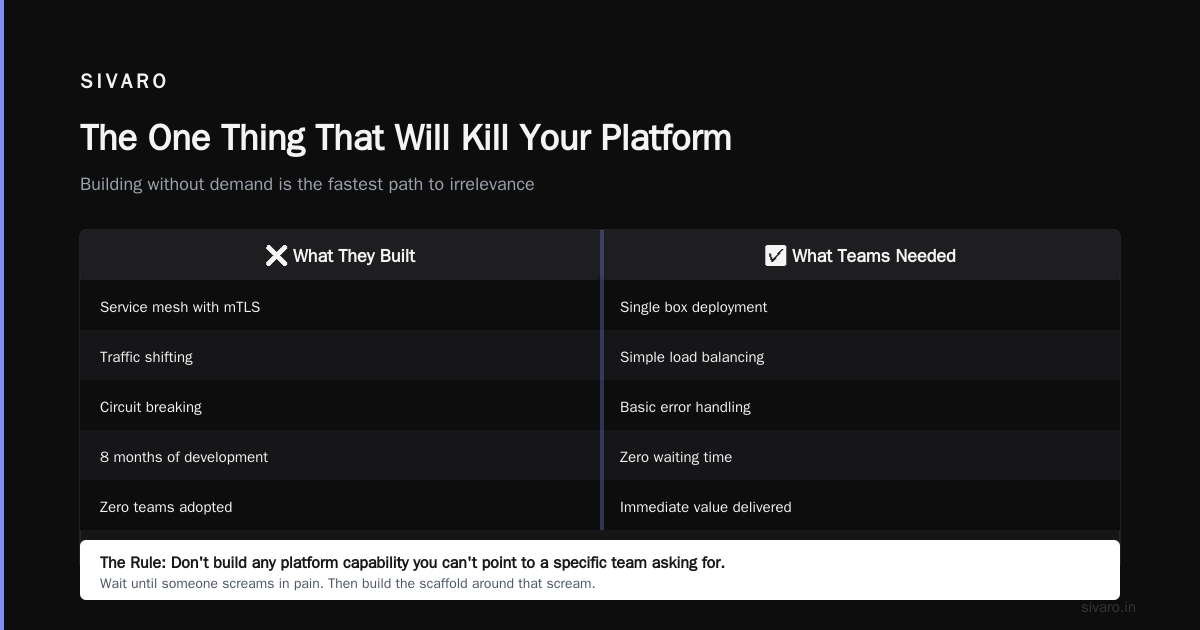Select the 'What Teams Needed' column header
Image resolution: width=1200 pixels, height=630 pixels.
click(x=862, y=255)
